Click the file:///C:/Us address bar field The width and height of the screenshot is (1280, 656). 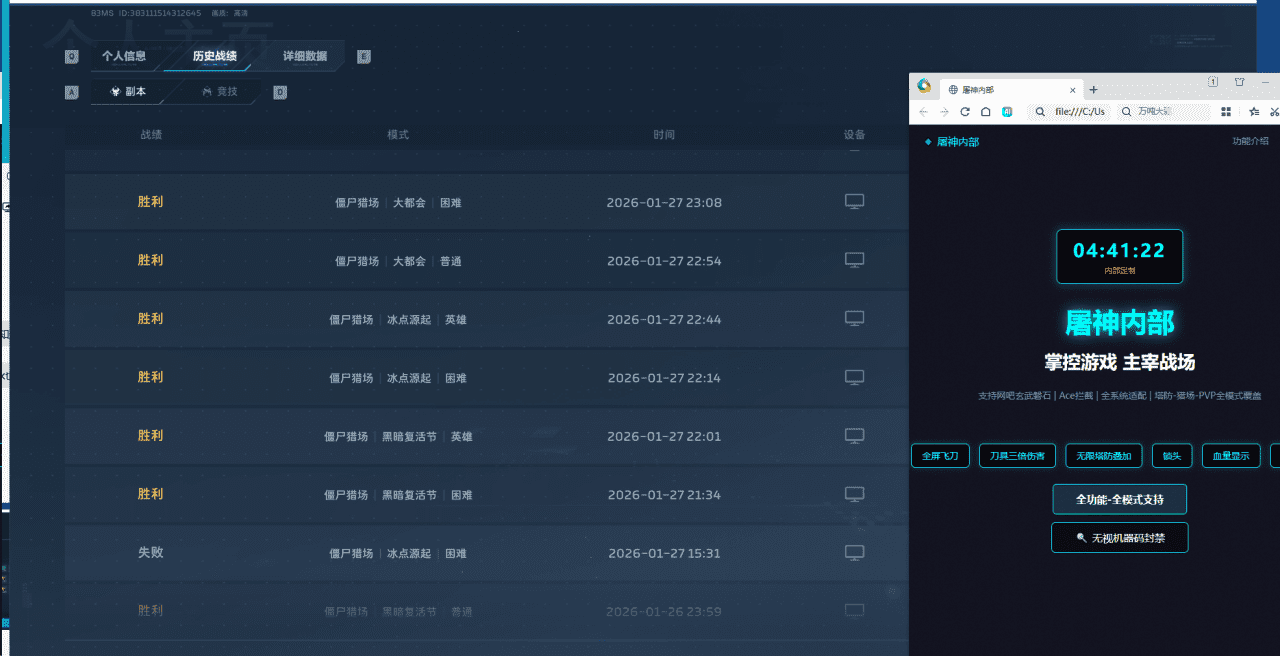[x=1080, y=111]
